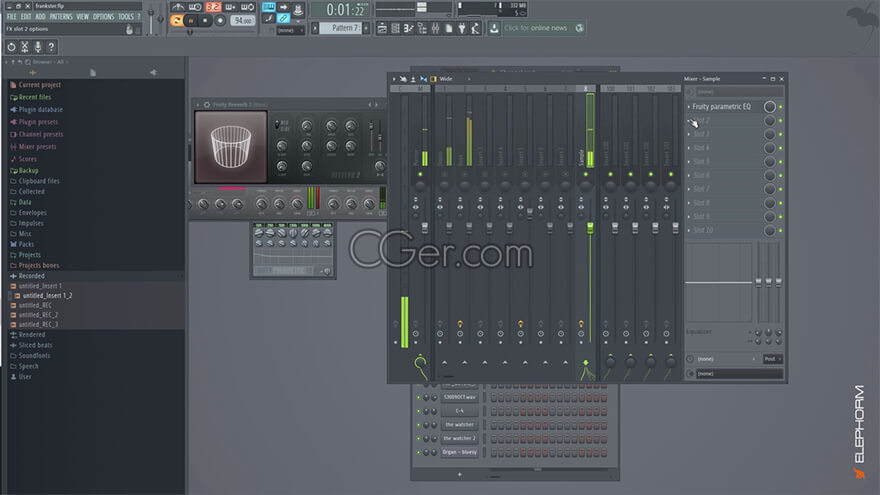Mute the Master mixer track green light
The height and width of the screenshot is (495, 880).
(x=420, y=175)
